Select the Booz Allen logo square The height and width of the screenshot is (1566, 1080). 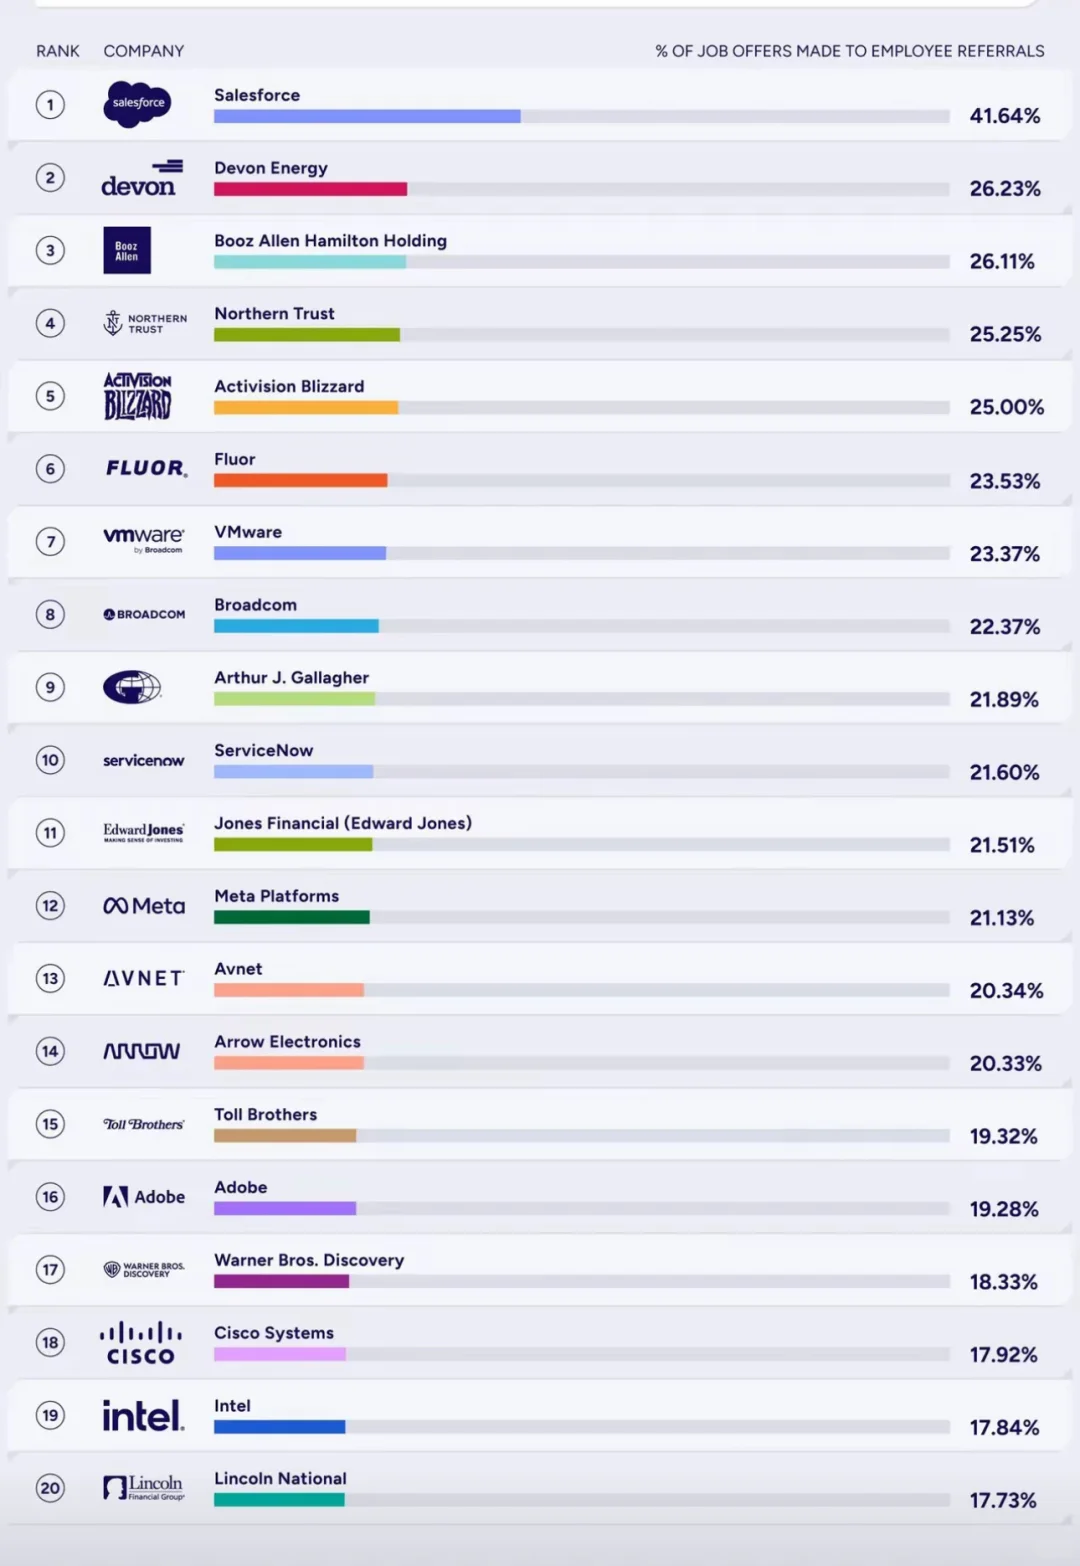(127, 250)
